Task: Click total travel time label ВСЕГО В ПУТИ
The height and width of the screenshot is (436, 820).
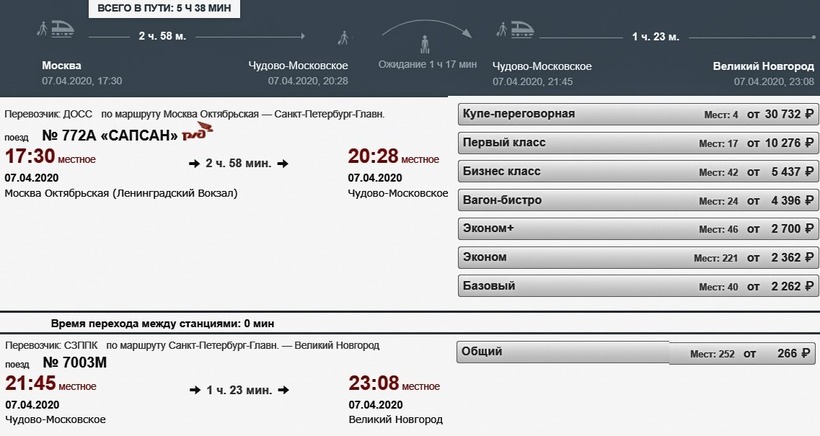Action: click(x=164, y=8)
